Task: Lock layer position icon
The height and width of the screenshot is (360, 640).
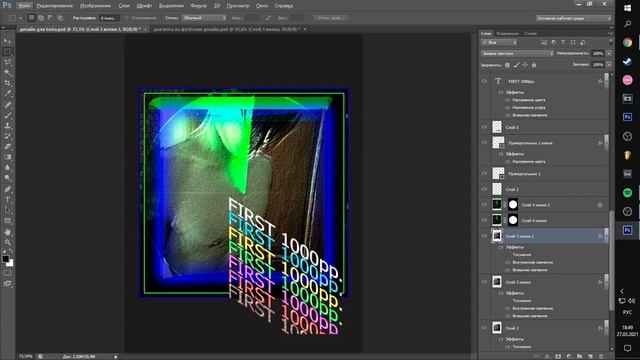Action: pos(525,65)
